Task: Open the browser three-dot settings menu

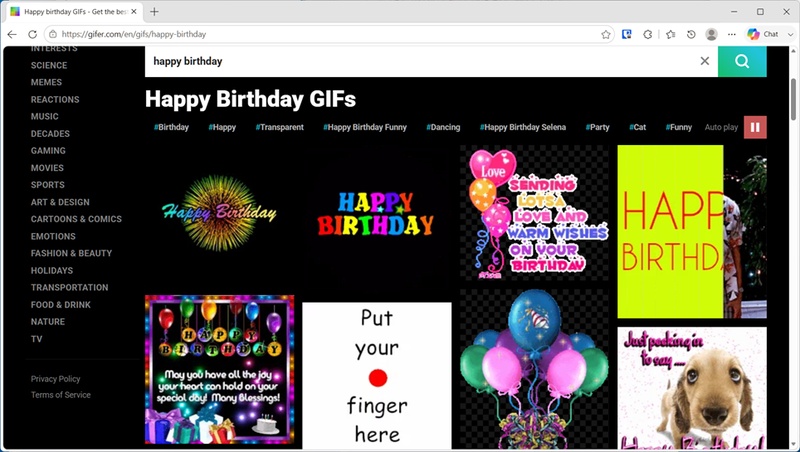Action: pyautogui.click(x=732, y=34)
